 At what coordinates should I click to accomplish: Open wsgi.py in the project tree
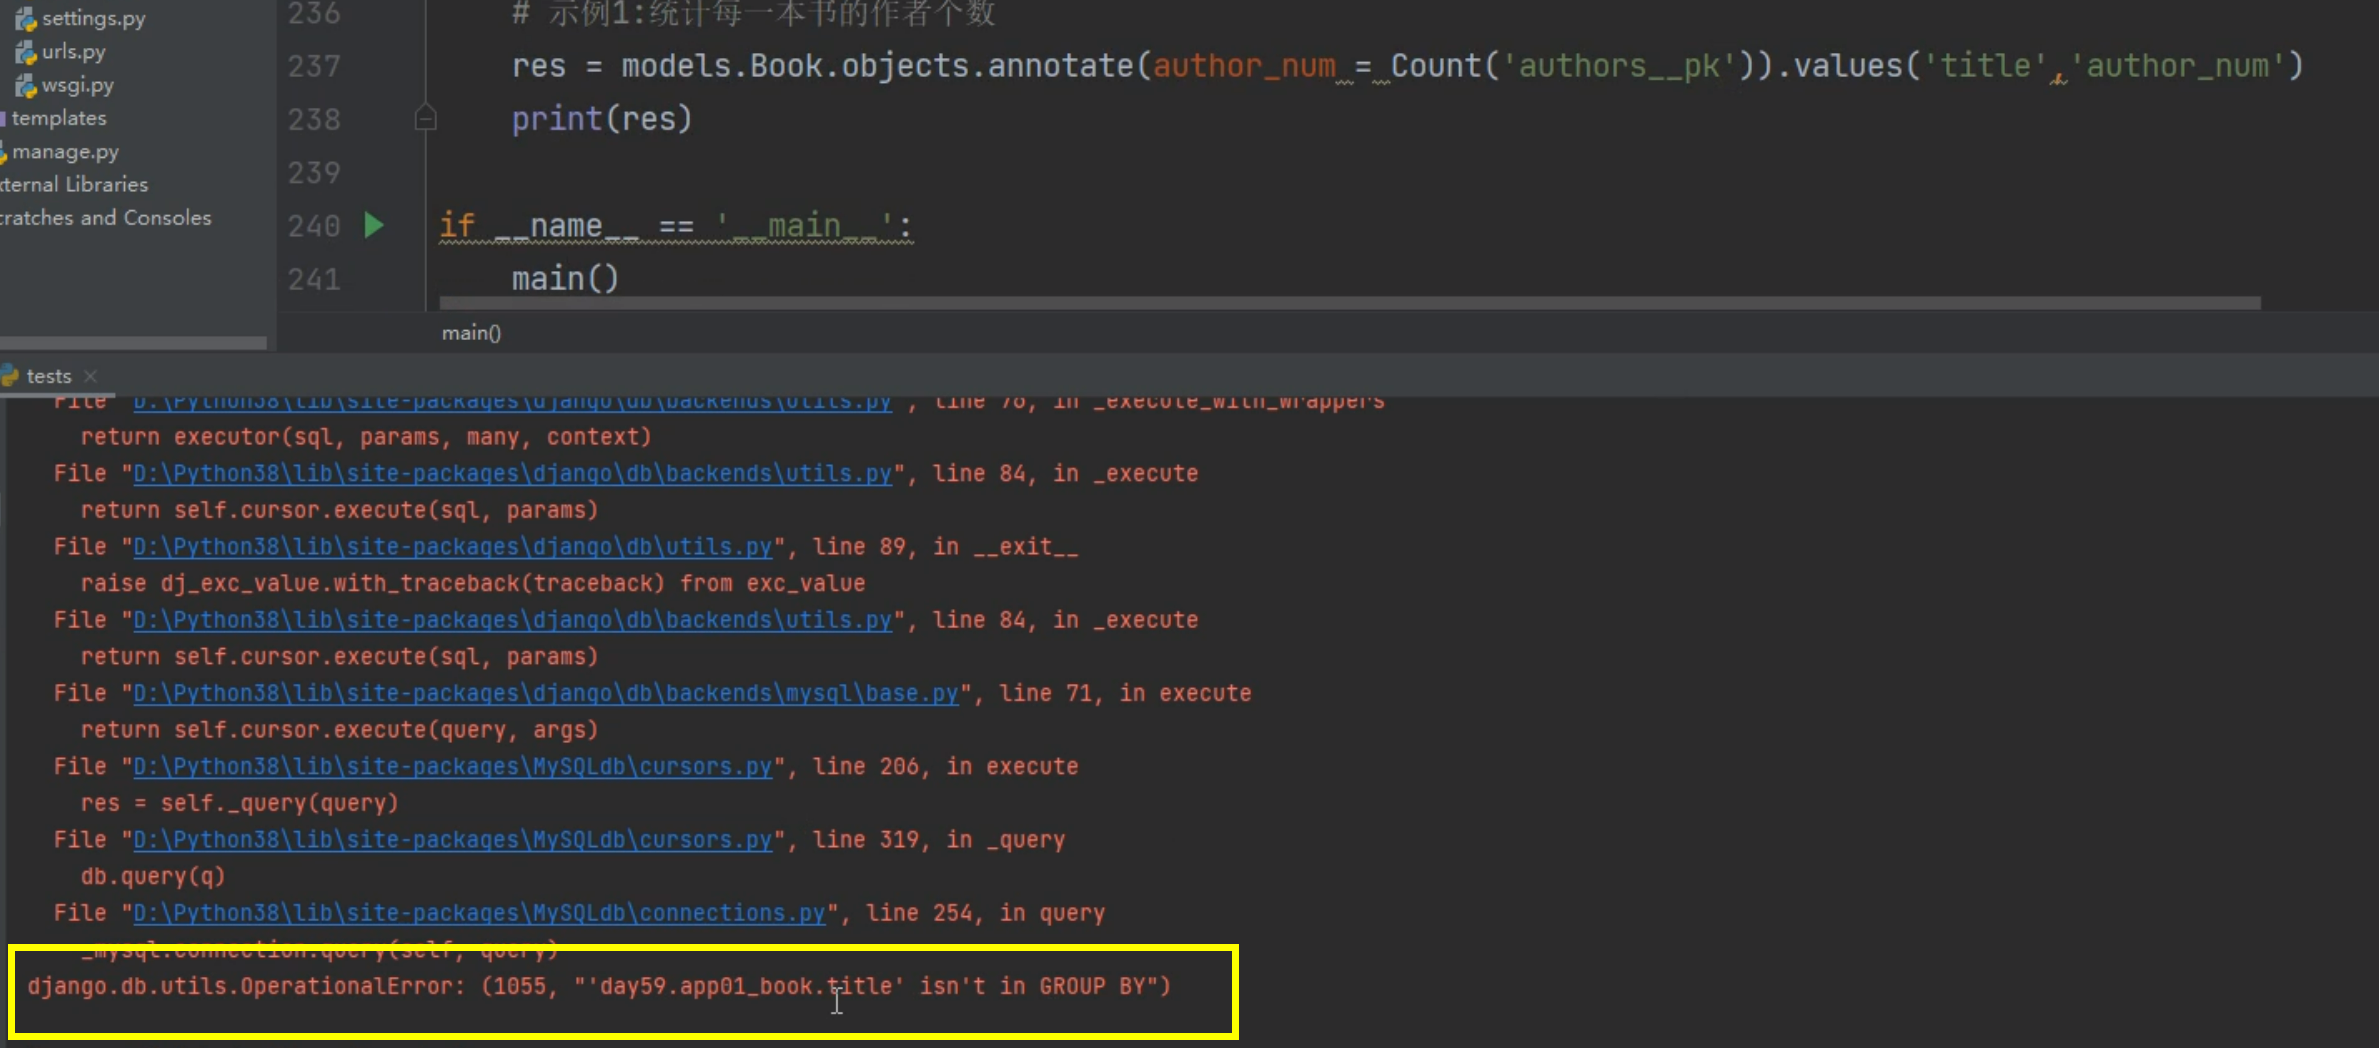(77, 85)
